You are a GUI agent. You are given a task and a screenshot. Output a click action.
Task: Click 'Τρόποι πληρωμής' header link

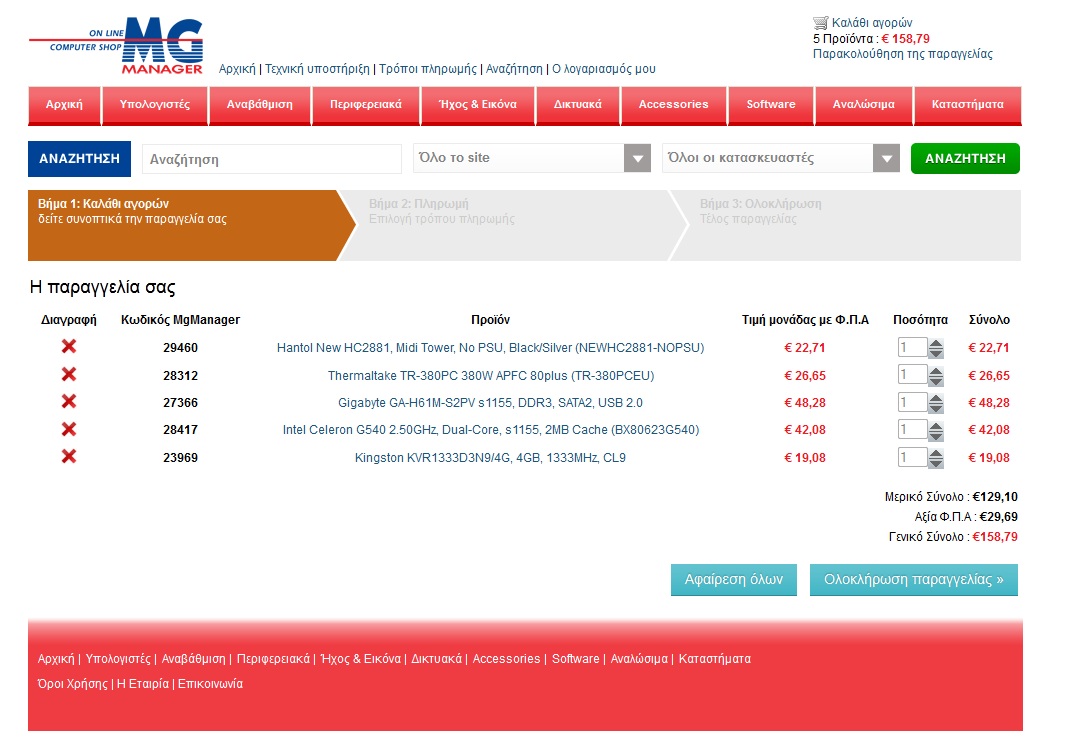(428, 69)
